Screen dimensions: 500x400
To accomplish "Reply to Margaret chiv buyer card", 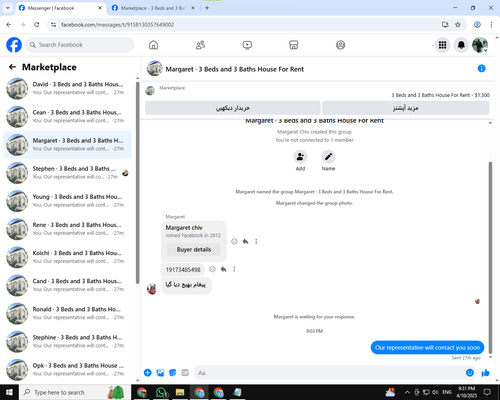I will 245,241.
